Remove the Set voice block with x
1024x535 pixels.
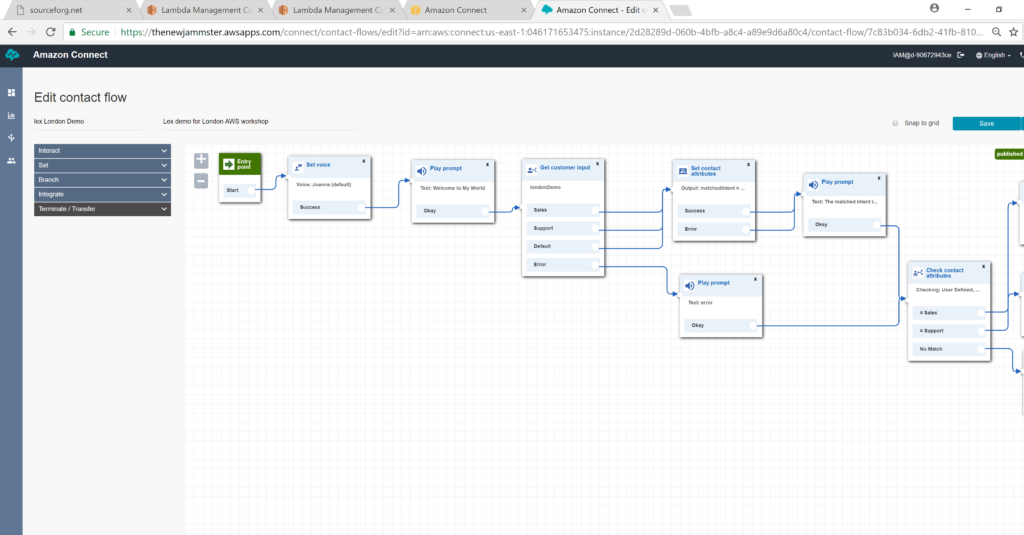point(364,161)
